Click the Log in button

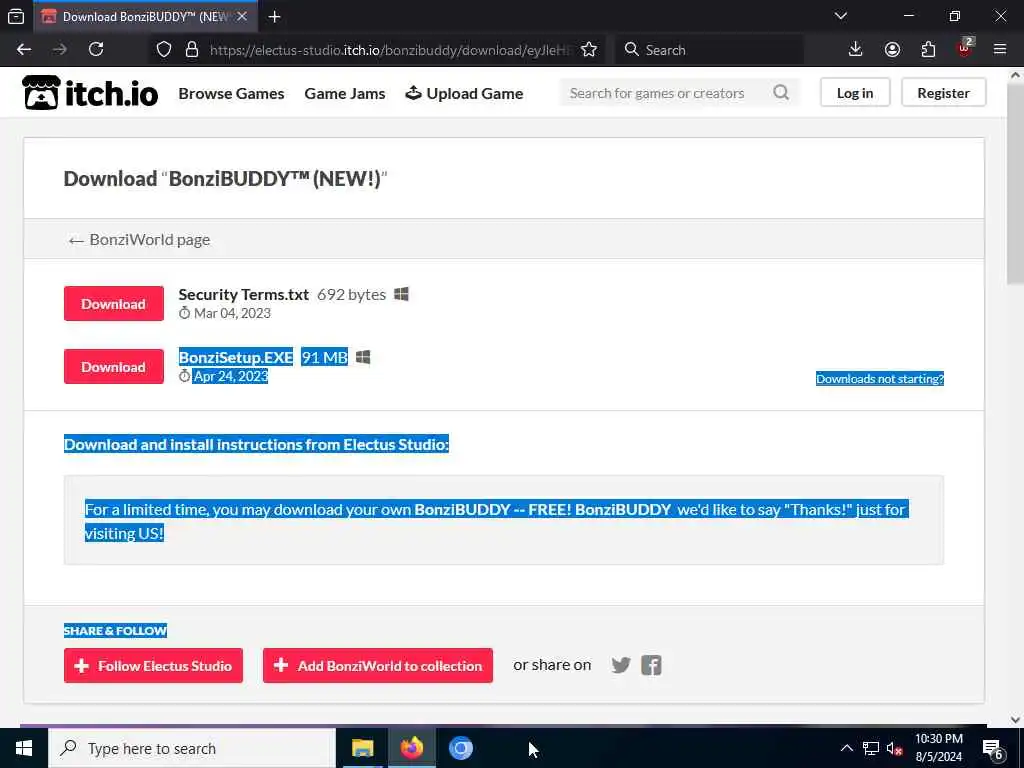pyautogui.click(x=855, y=93)
